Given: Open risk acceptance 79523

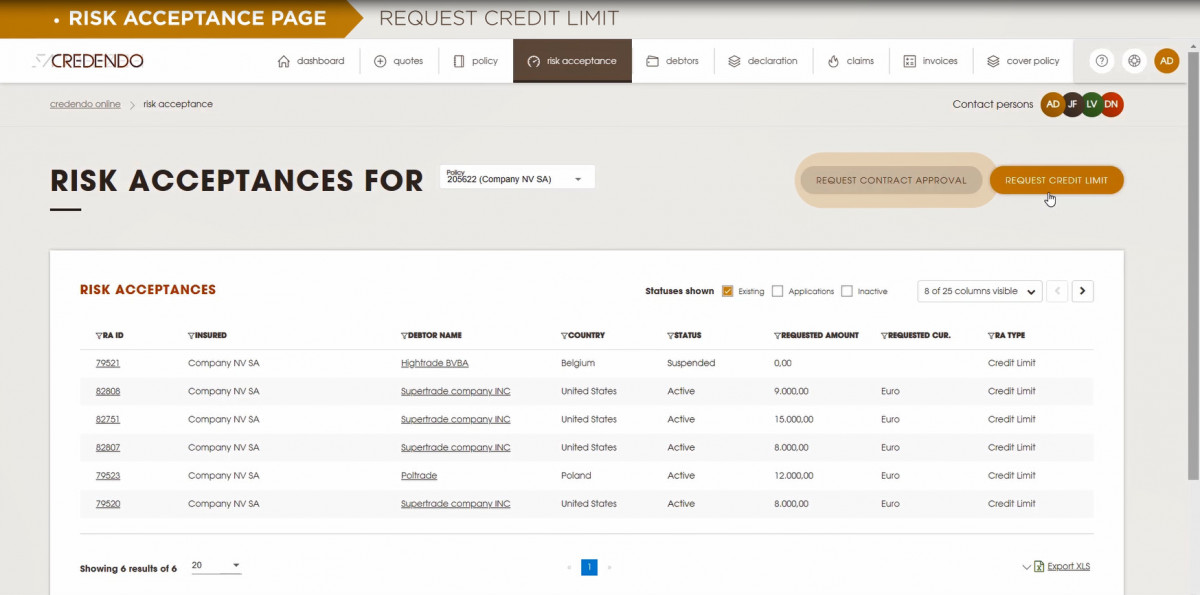Looking at the screenshot, I should [108, 476].
